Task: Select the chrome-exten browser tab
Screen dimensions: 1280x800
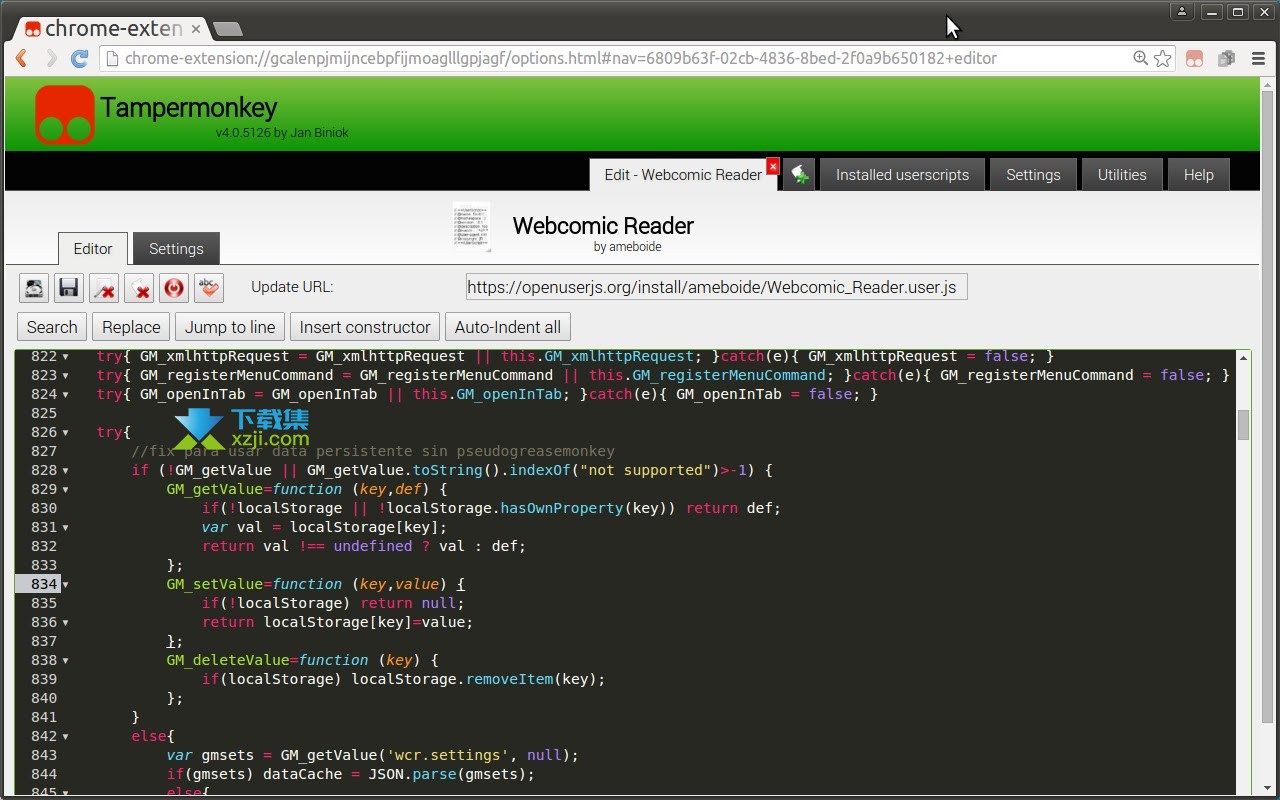Action: tap(112, 29)
